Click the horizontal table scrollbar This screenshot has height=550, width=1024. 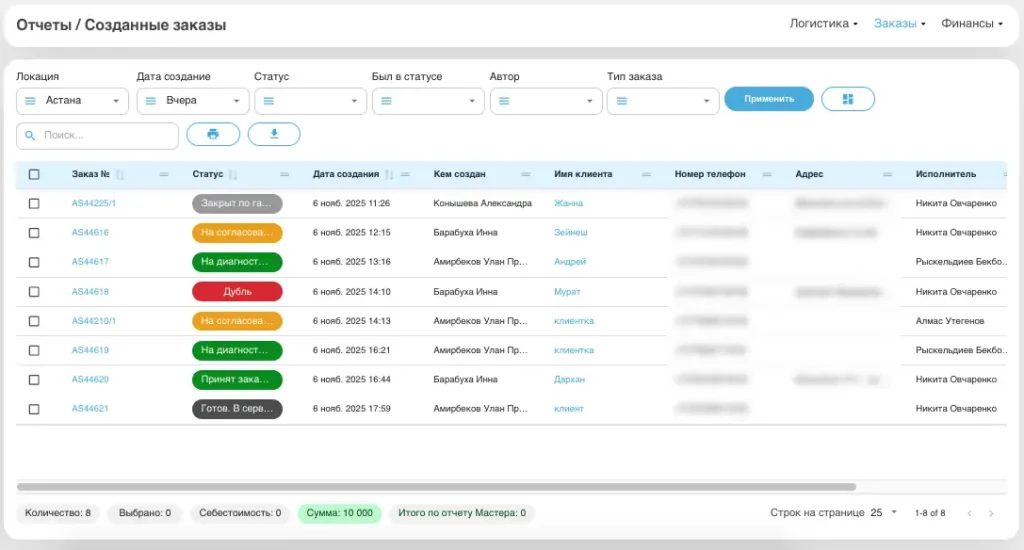[436, 487]
